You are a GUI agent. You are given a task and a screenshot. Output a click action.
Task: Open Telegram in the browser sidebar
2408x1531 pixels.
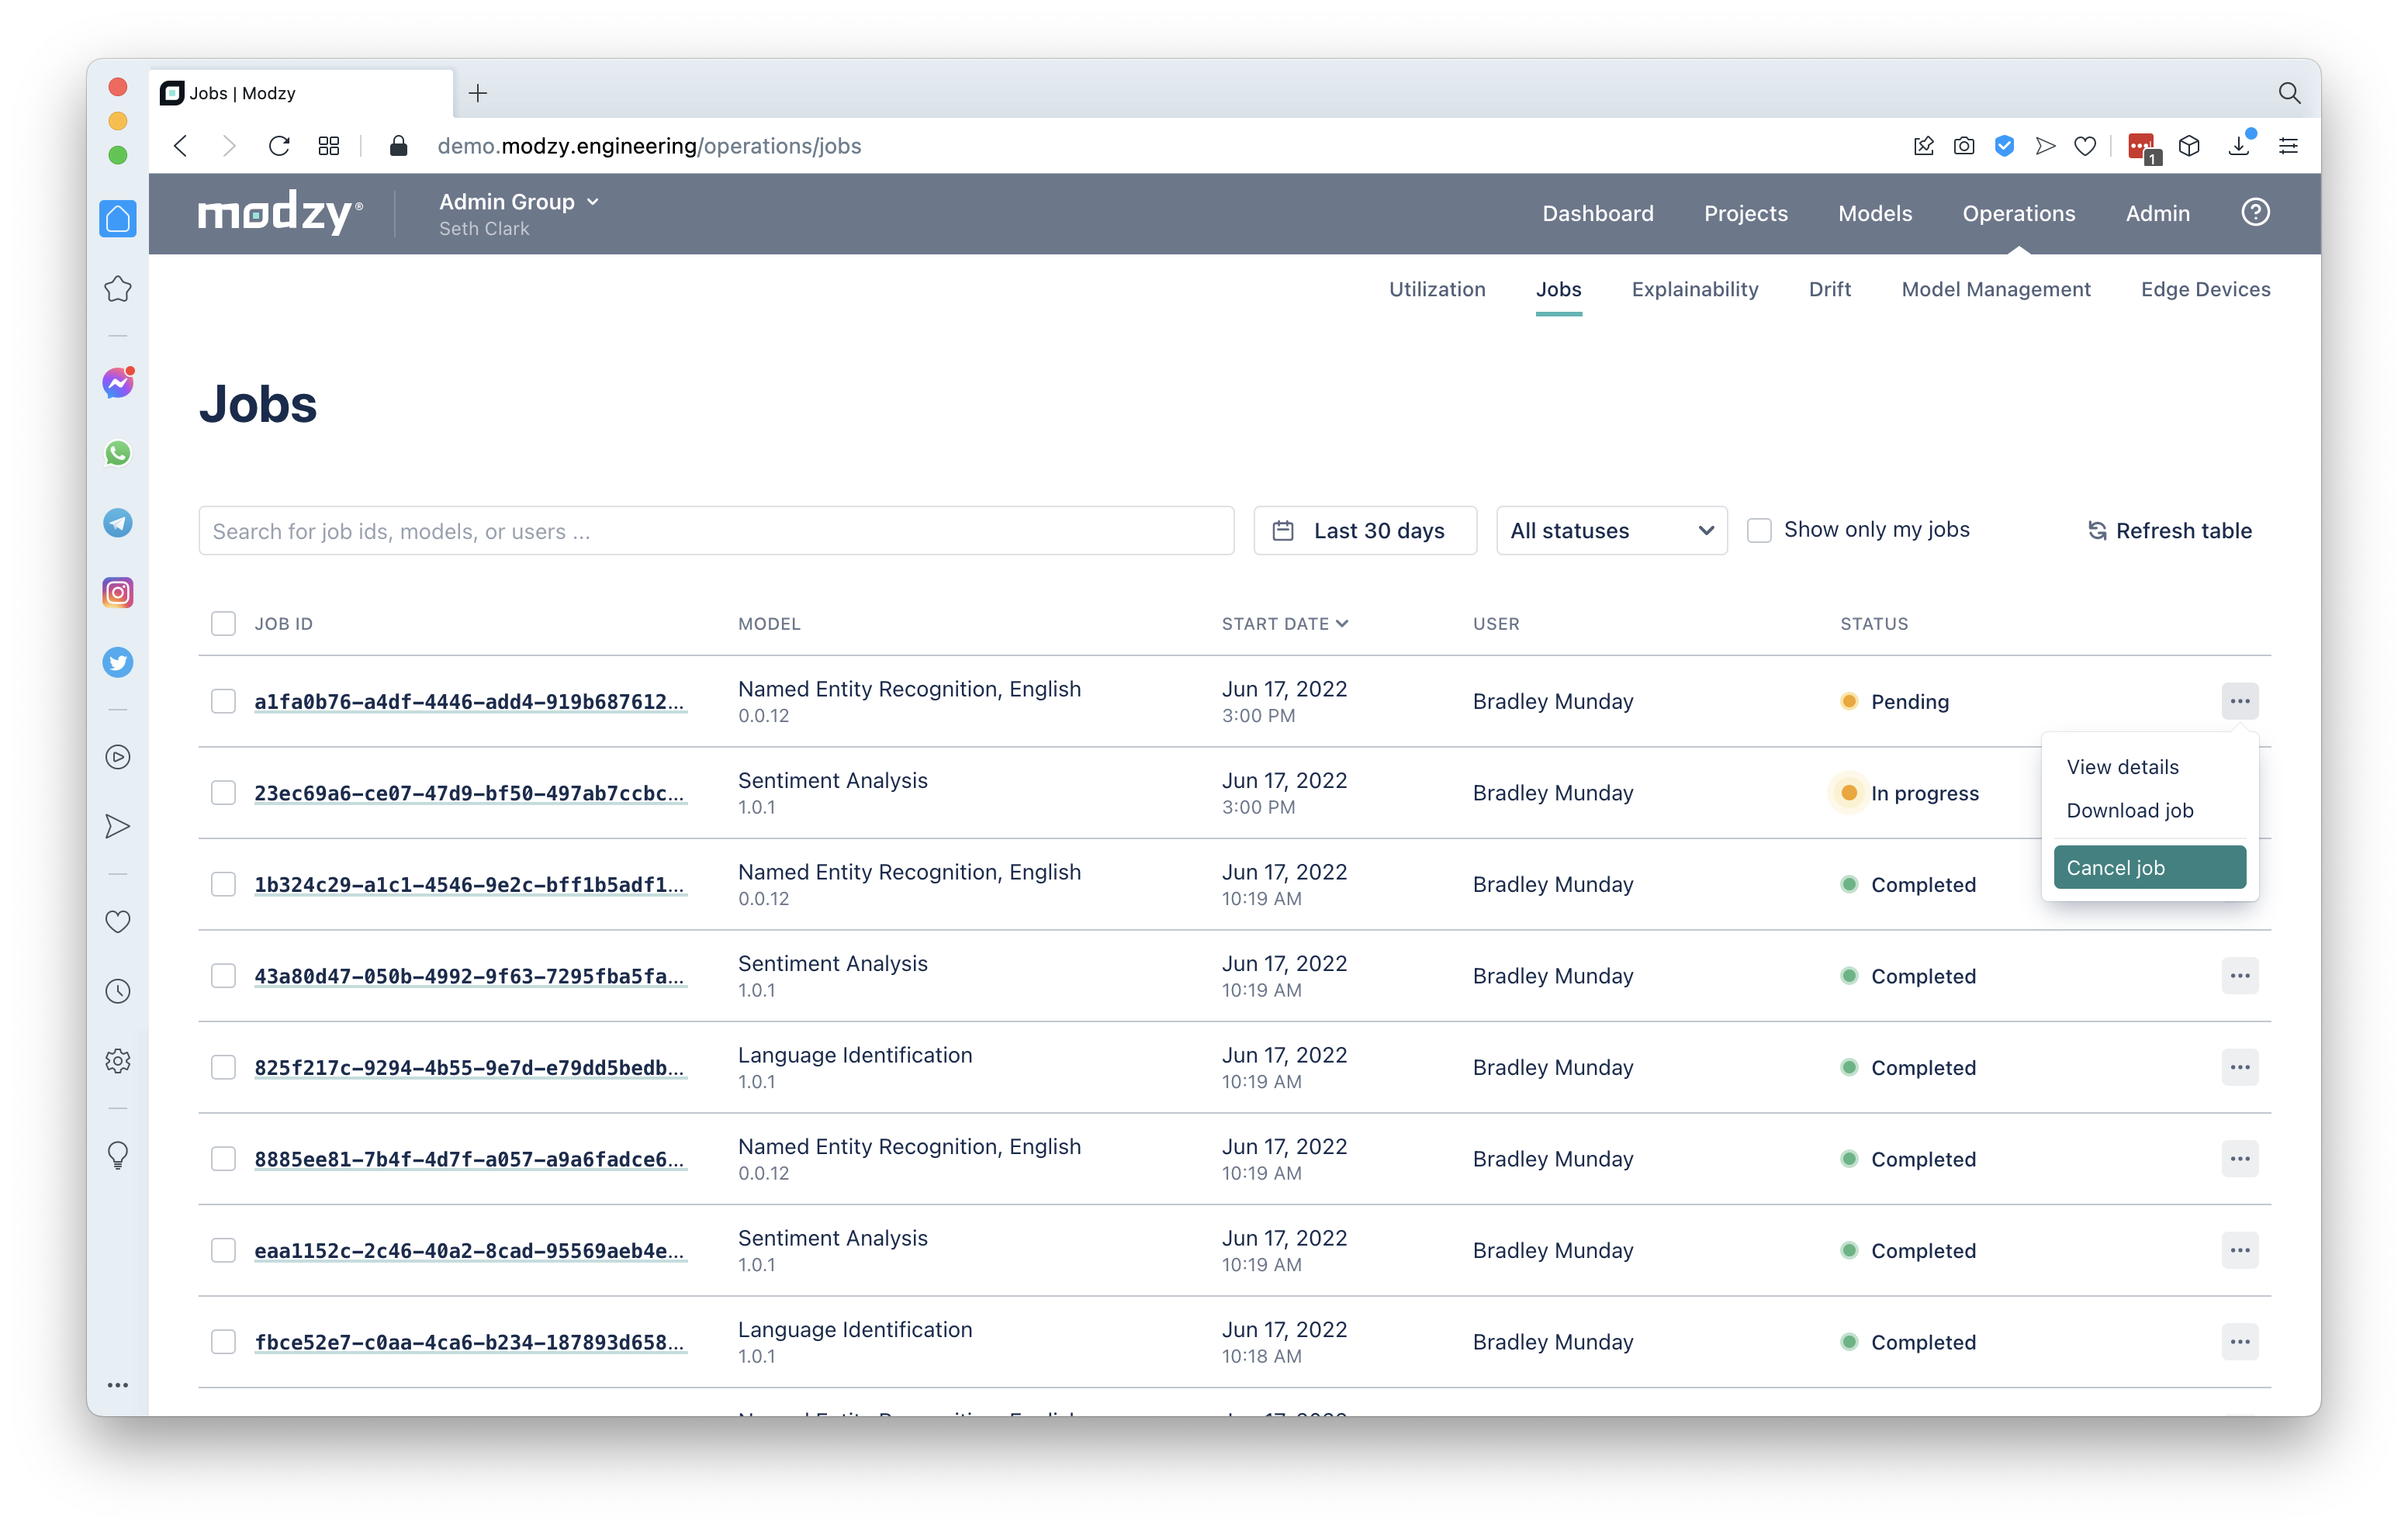(x=118, y=523)
